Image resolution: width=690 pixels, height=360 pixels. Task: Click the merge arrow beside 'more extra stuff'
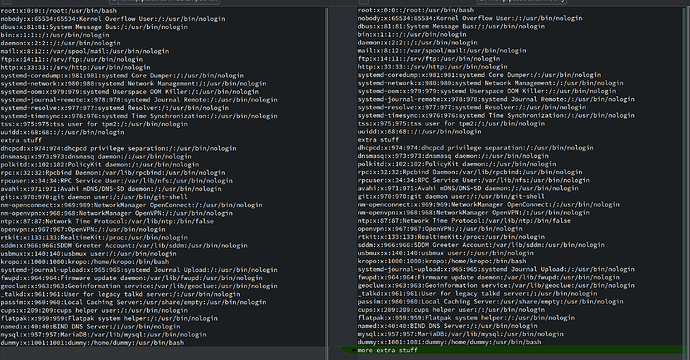pos(353,350)
